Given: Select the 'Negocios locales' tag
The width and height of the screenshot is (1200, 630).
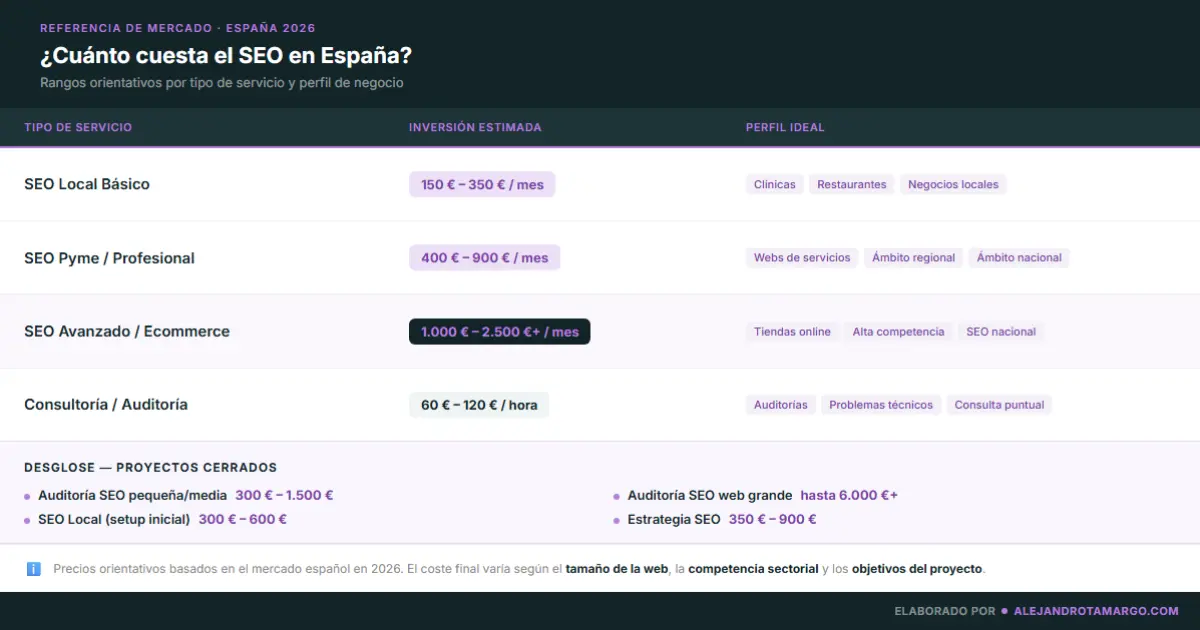Looking at the screenshot, I should tap(953, 184).
